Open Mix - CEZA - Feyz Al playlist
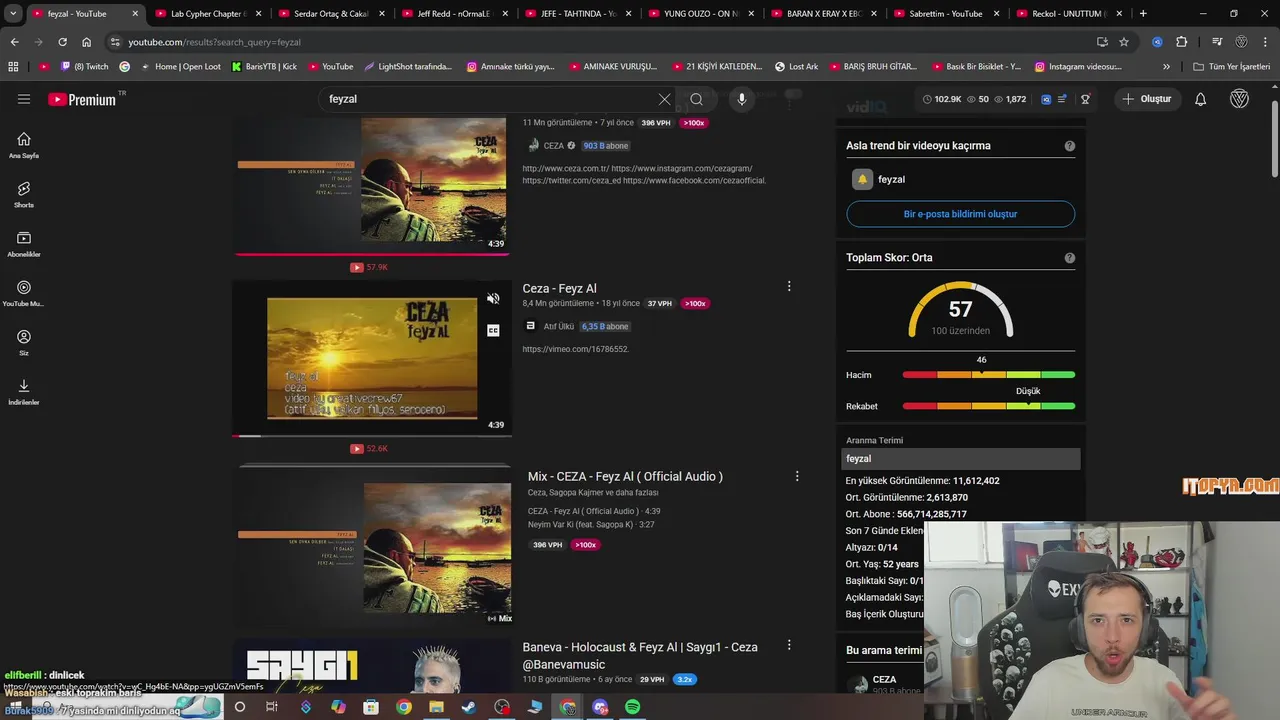Screen dimensions: 1280x720 click(x=625, y=476)
